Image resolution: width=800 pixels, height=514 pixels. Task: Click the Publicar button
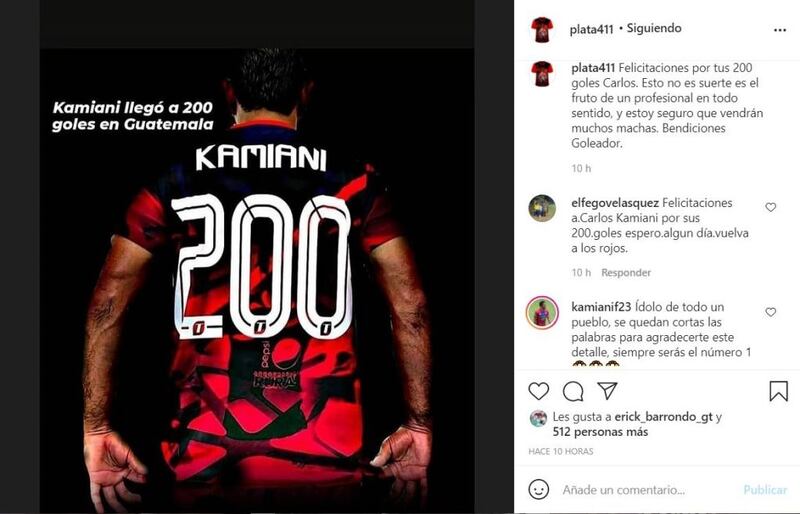(x=765, y=490)
